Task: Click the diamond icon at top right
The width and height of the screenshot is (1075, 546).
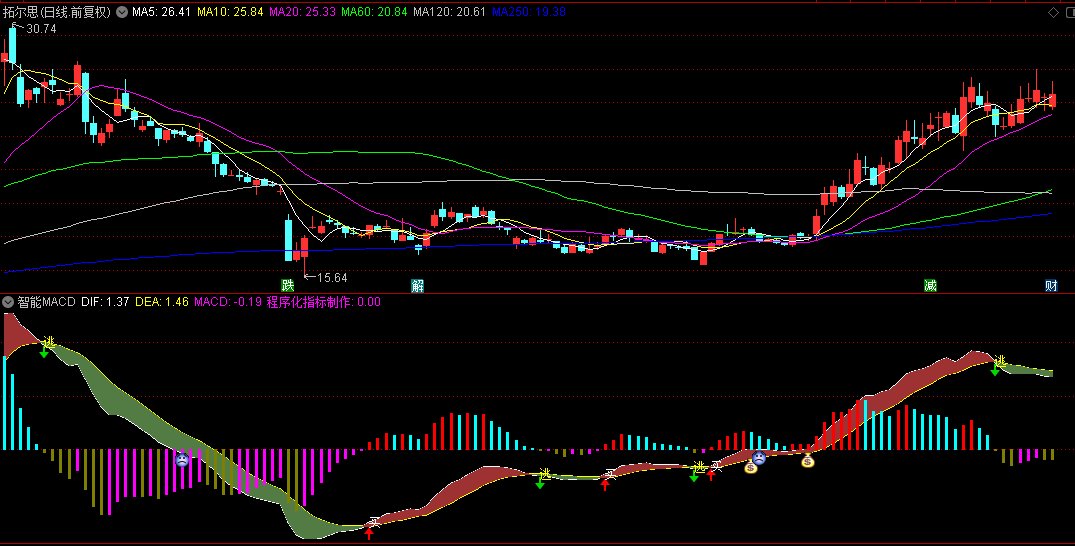Action: (x=1054, y=12)
